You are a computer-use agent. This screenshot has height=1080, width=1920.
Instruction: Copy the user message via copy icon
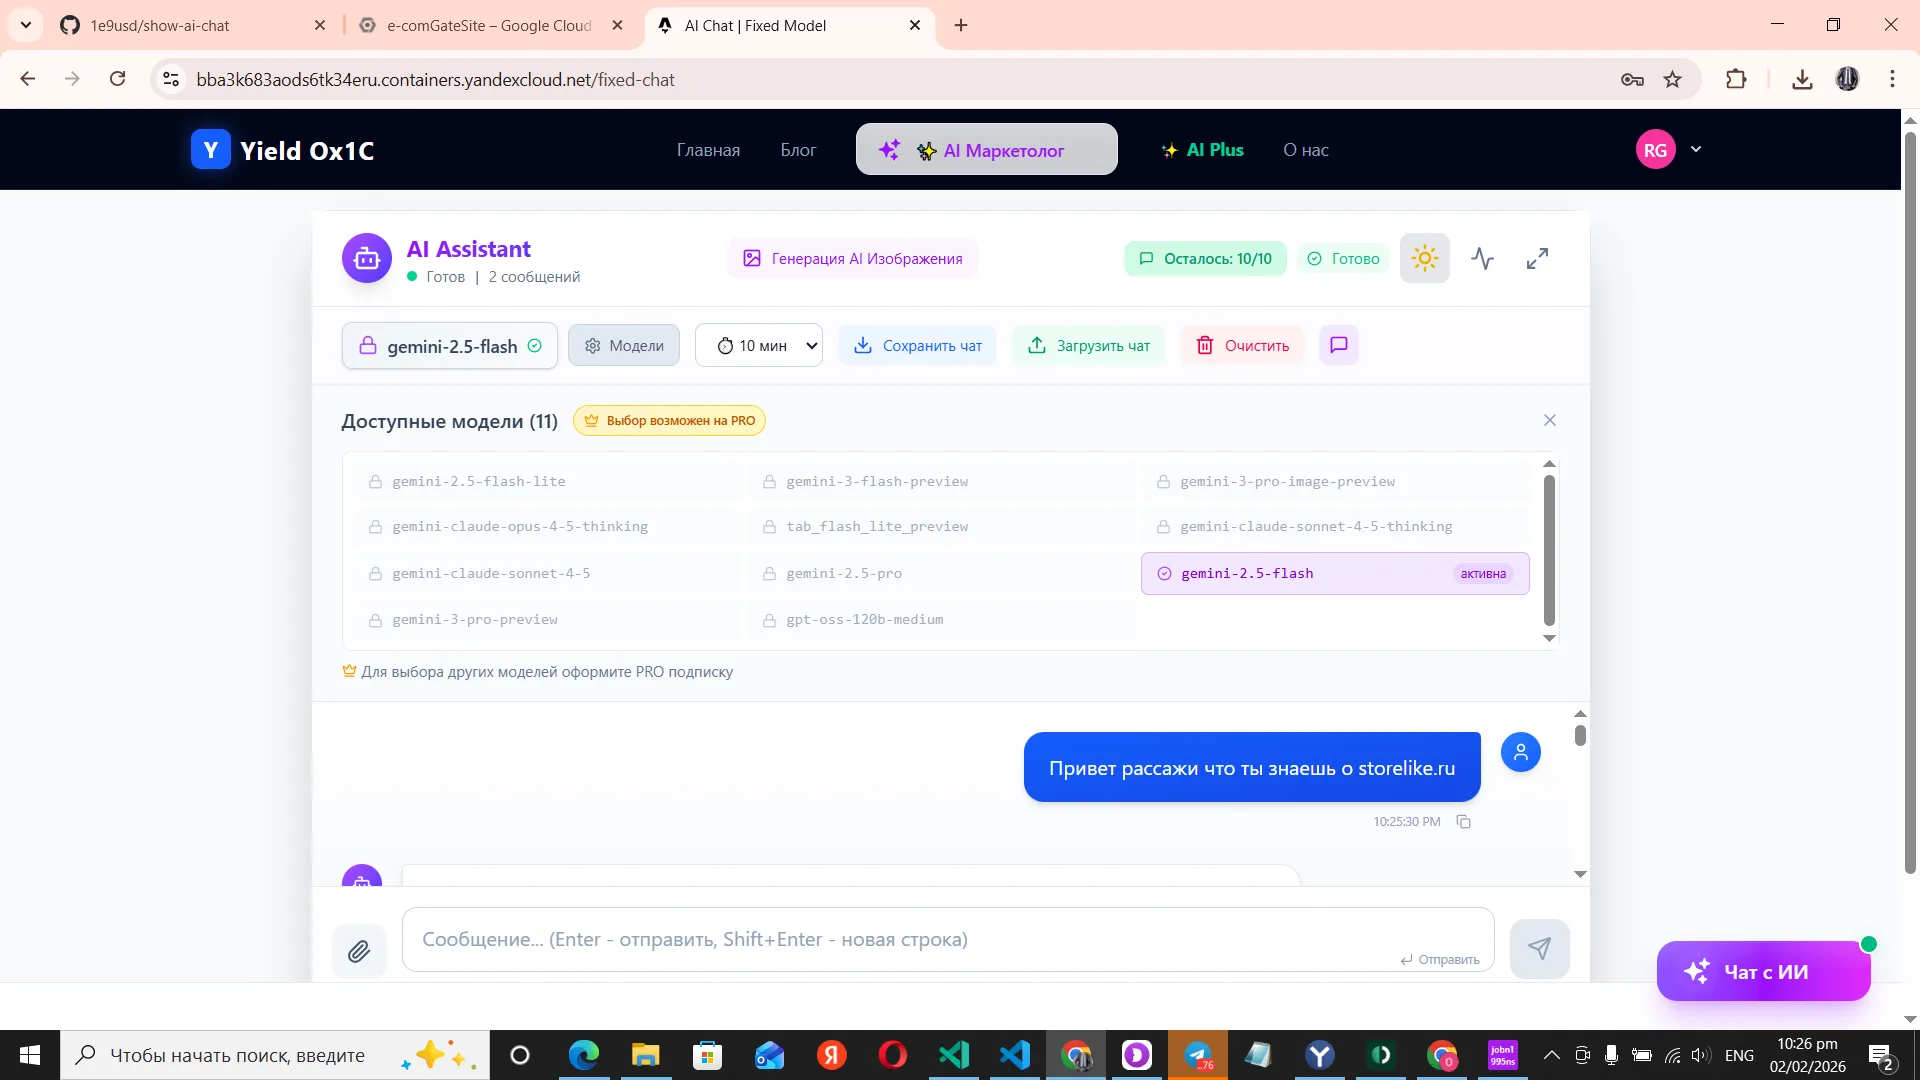(1464, 822)
